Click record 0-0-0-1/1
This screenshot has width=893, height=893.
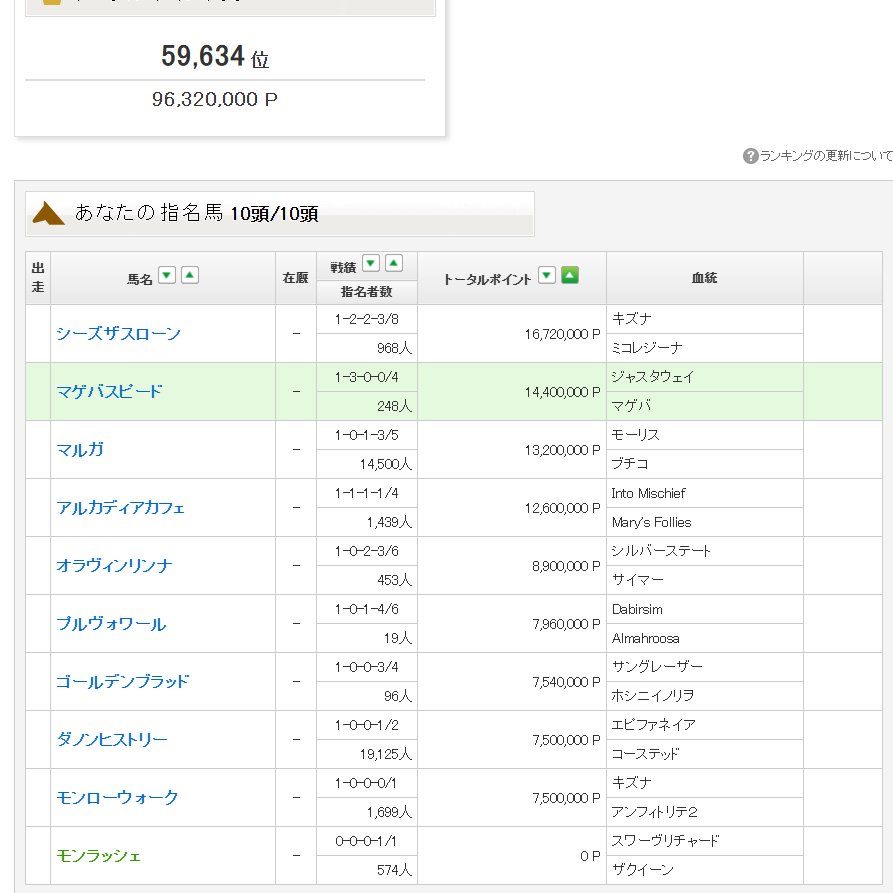point(367,841)
